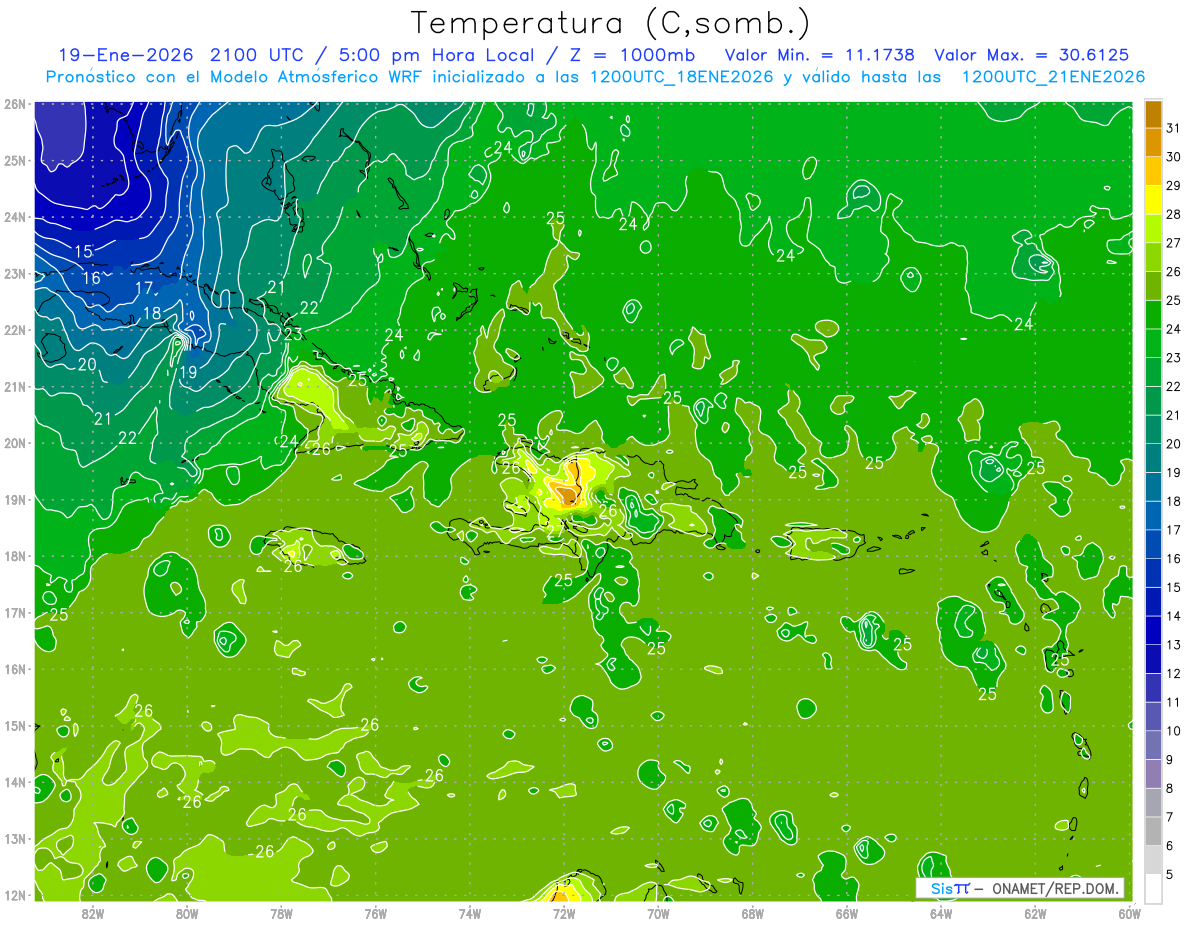Click the '24N' latitude axis label
The width and height of the screenshot is (1200, 927).
pos(15,217)
